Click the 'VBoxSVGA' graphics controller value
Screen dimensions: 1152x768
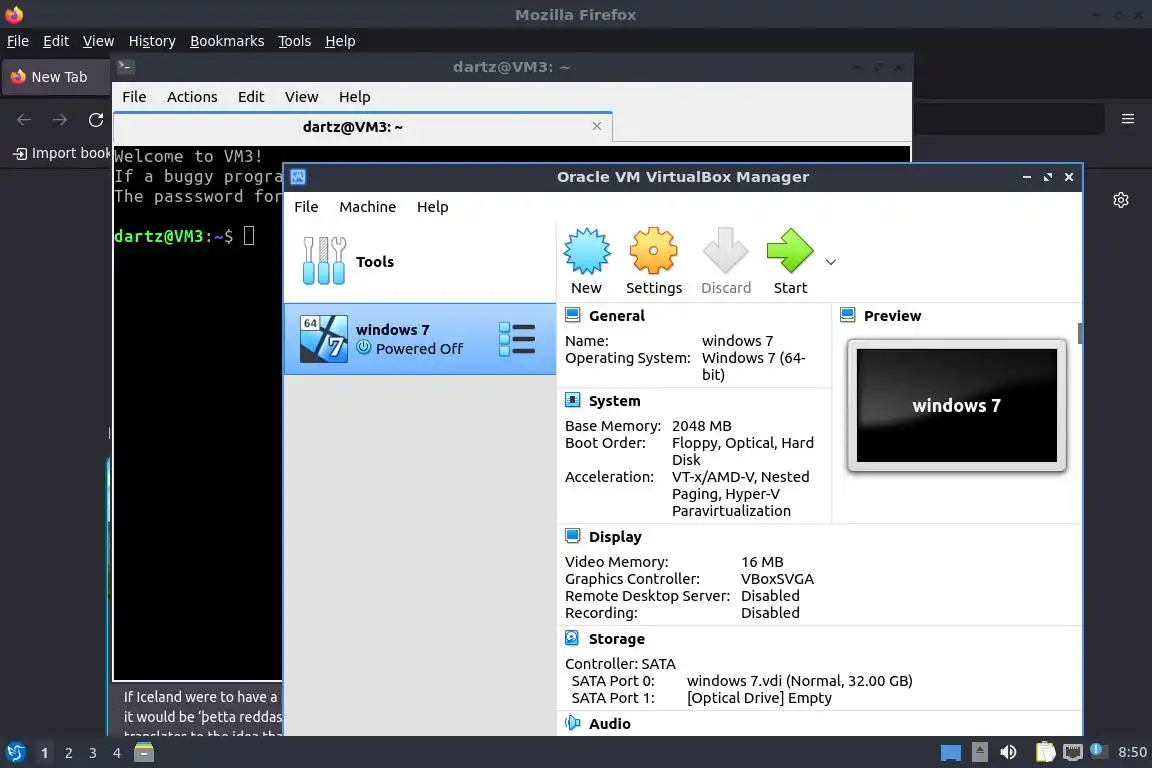pos(777,579)
